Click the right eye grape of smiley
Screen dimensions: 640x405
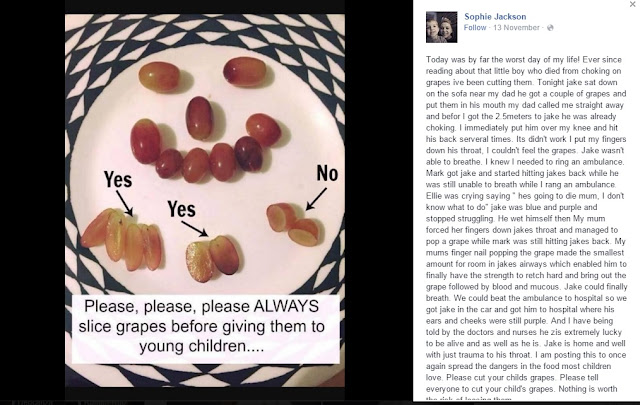tap(245, 71)
